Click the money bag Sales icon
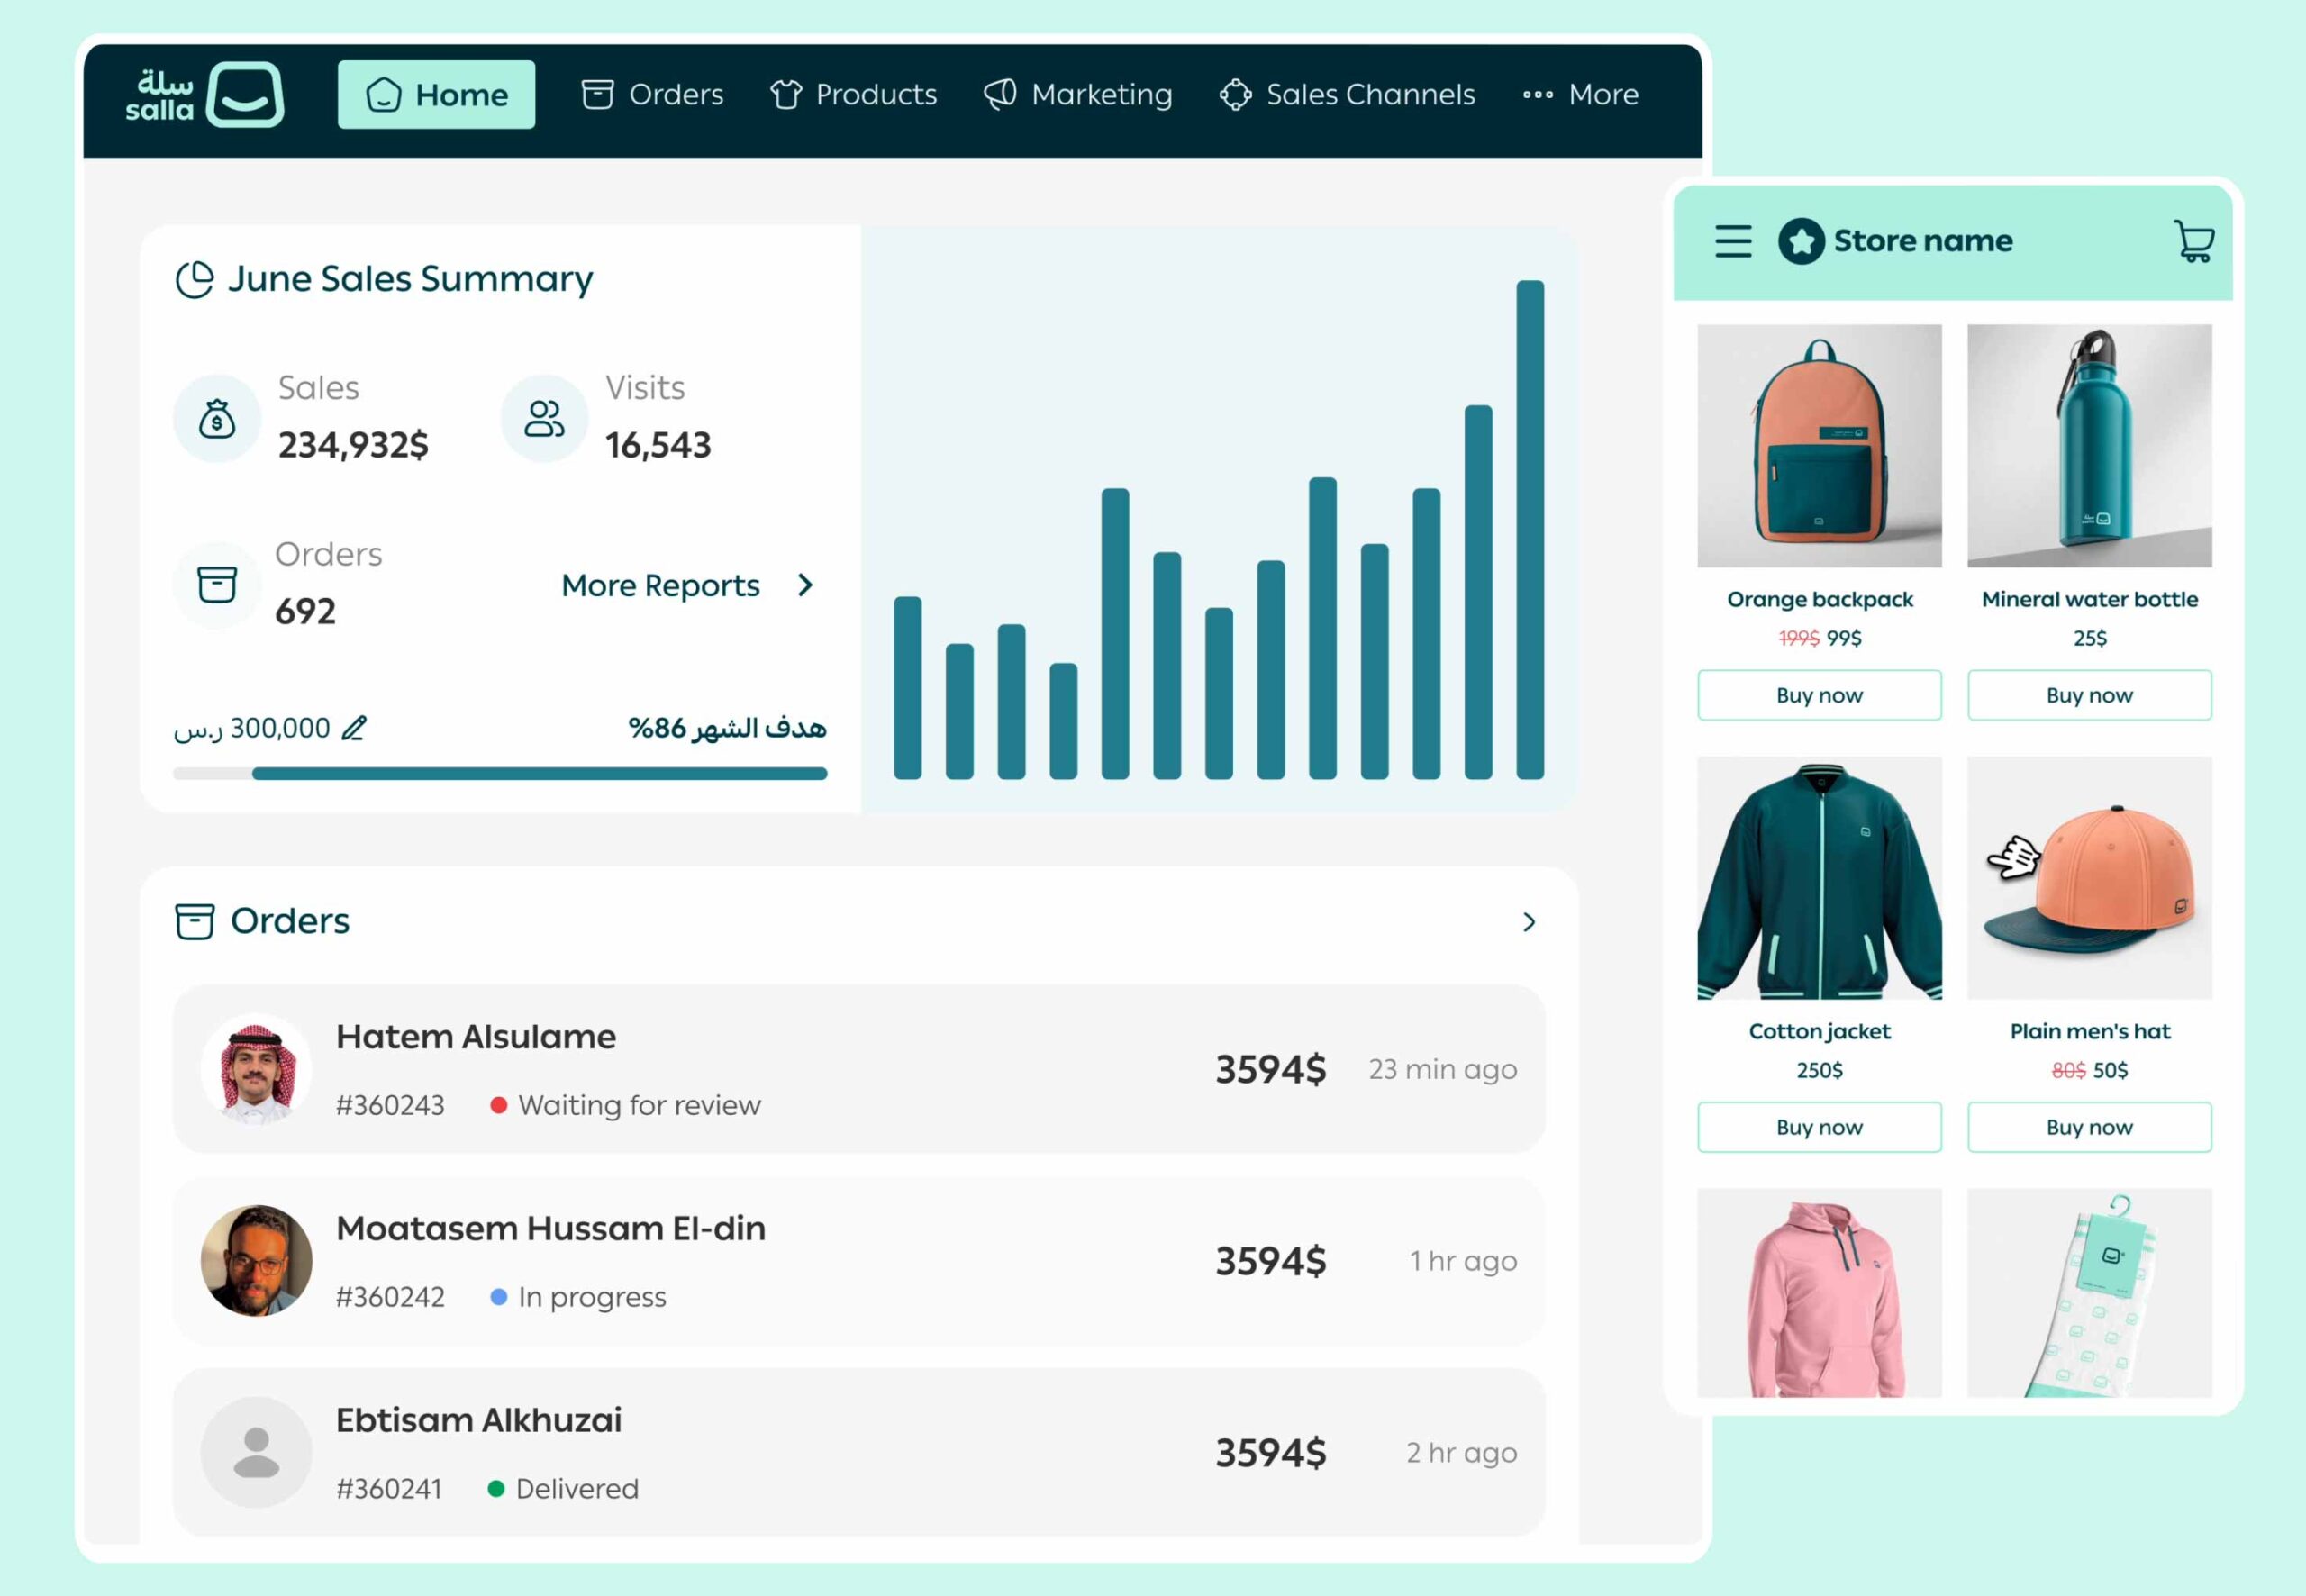 [x=216, y=418]
